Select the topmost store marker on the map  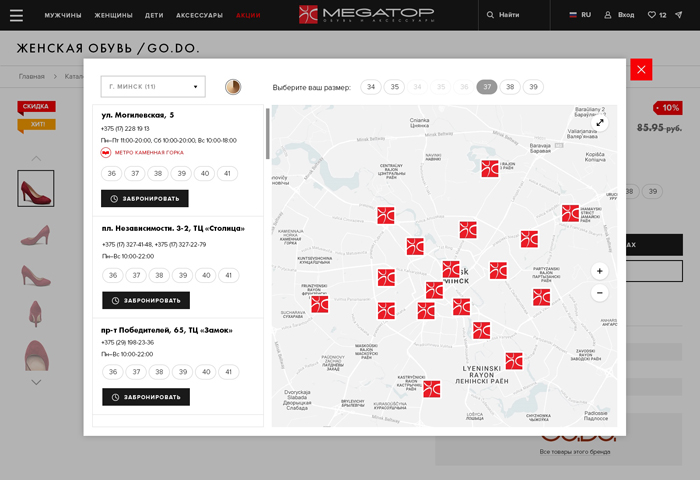click(490, 169)
